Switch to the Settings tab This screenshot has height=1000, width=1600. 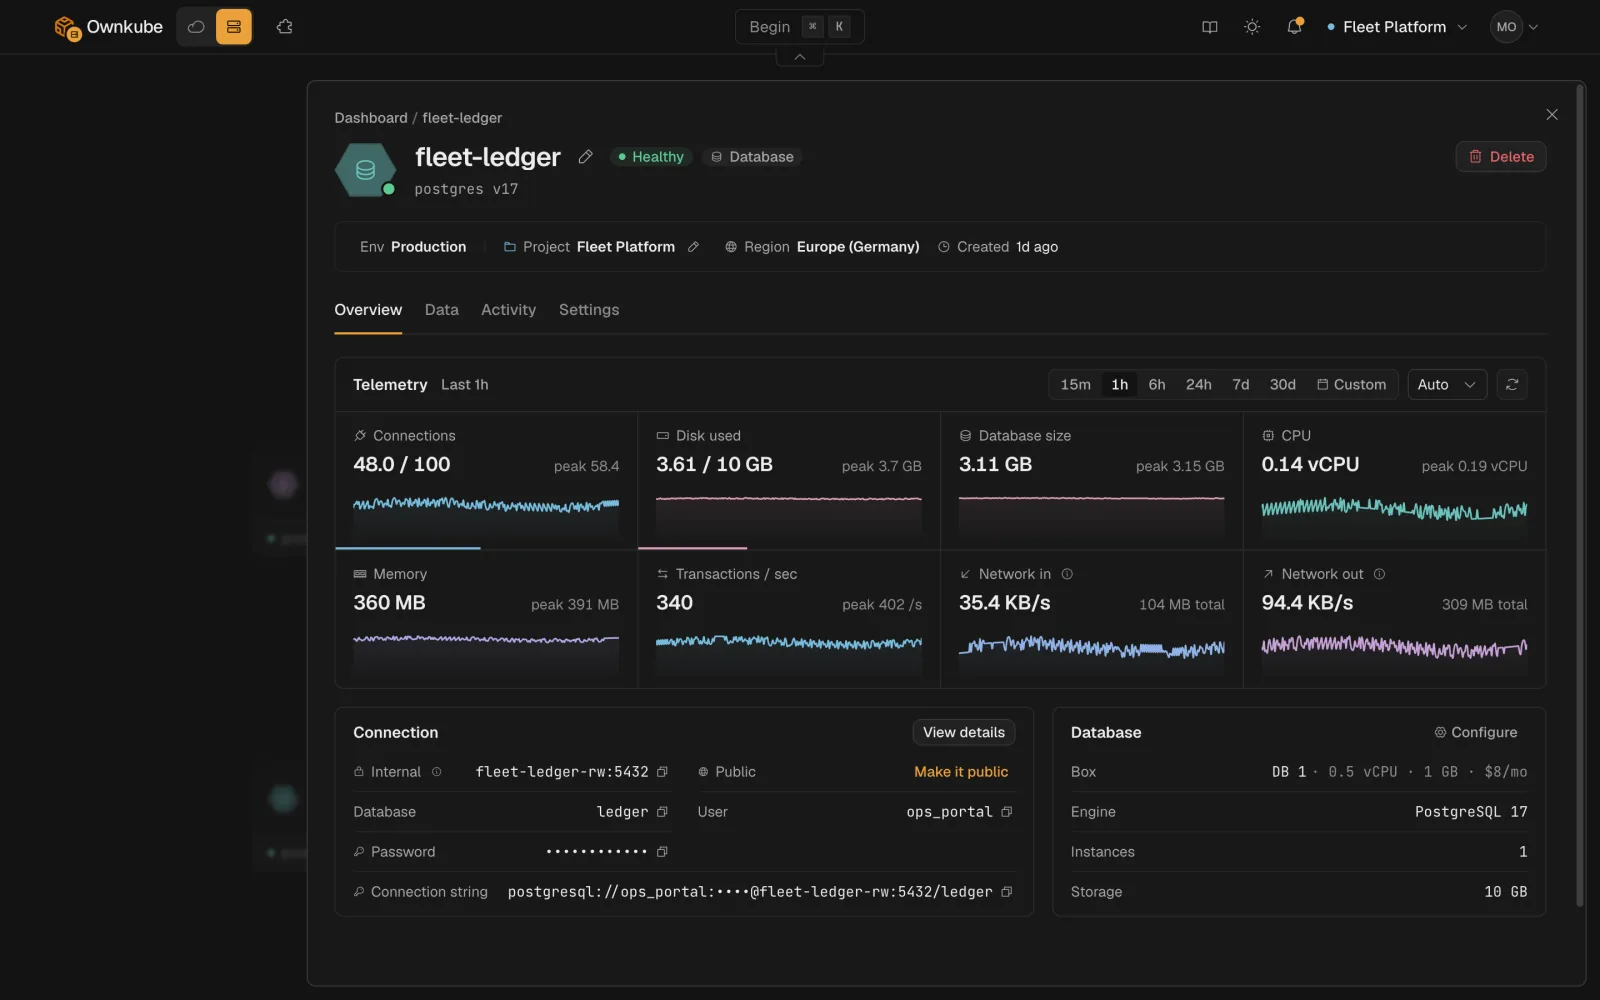pos(589,310)
